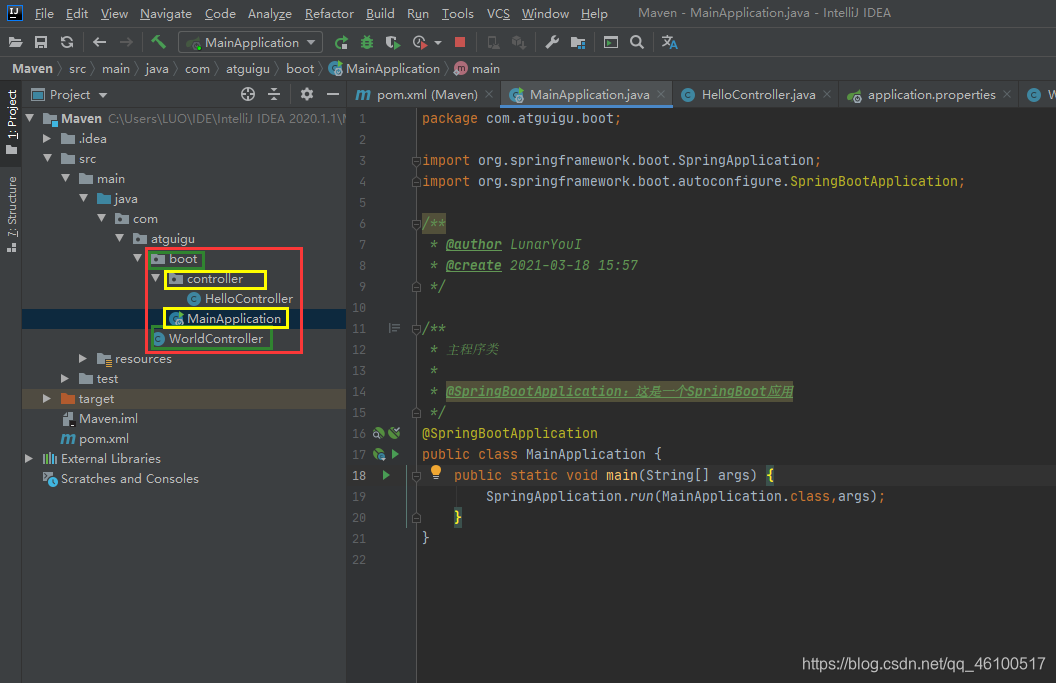Fold the main method at line 18

[x=416, y=476]
